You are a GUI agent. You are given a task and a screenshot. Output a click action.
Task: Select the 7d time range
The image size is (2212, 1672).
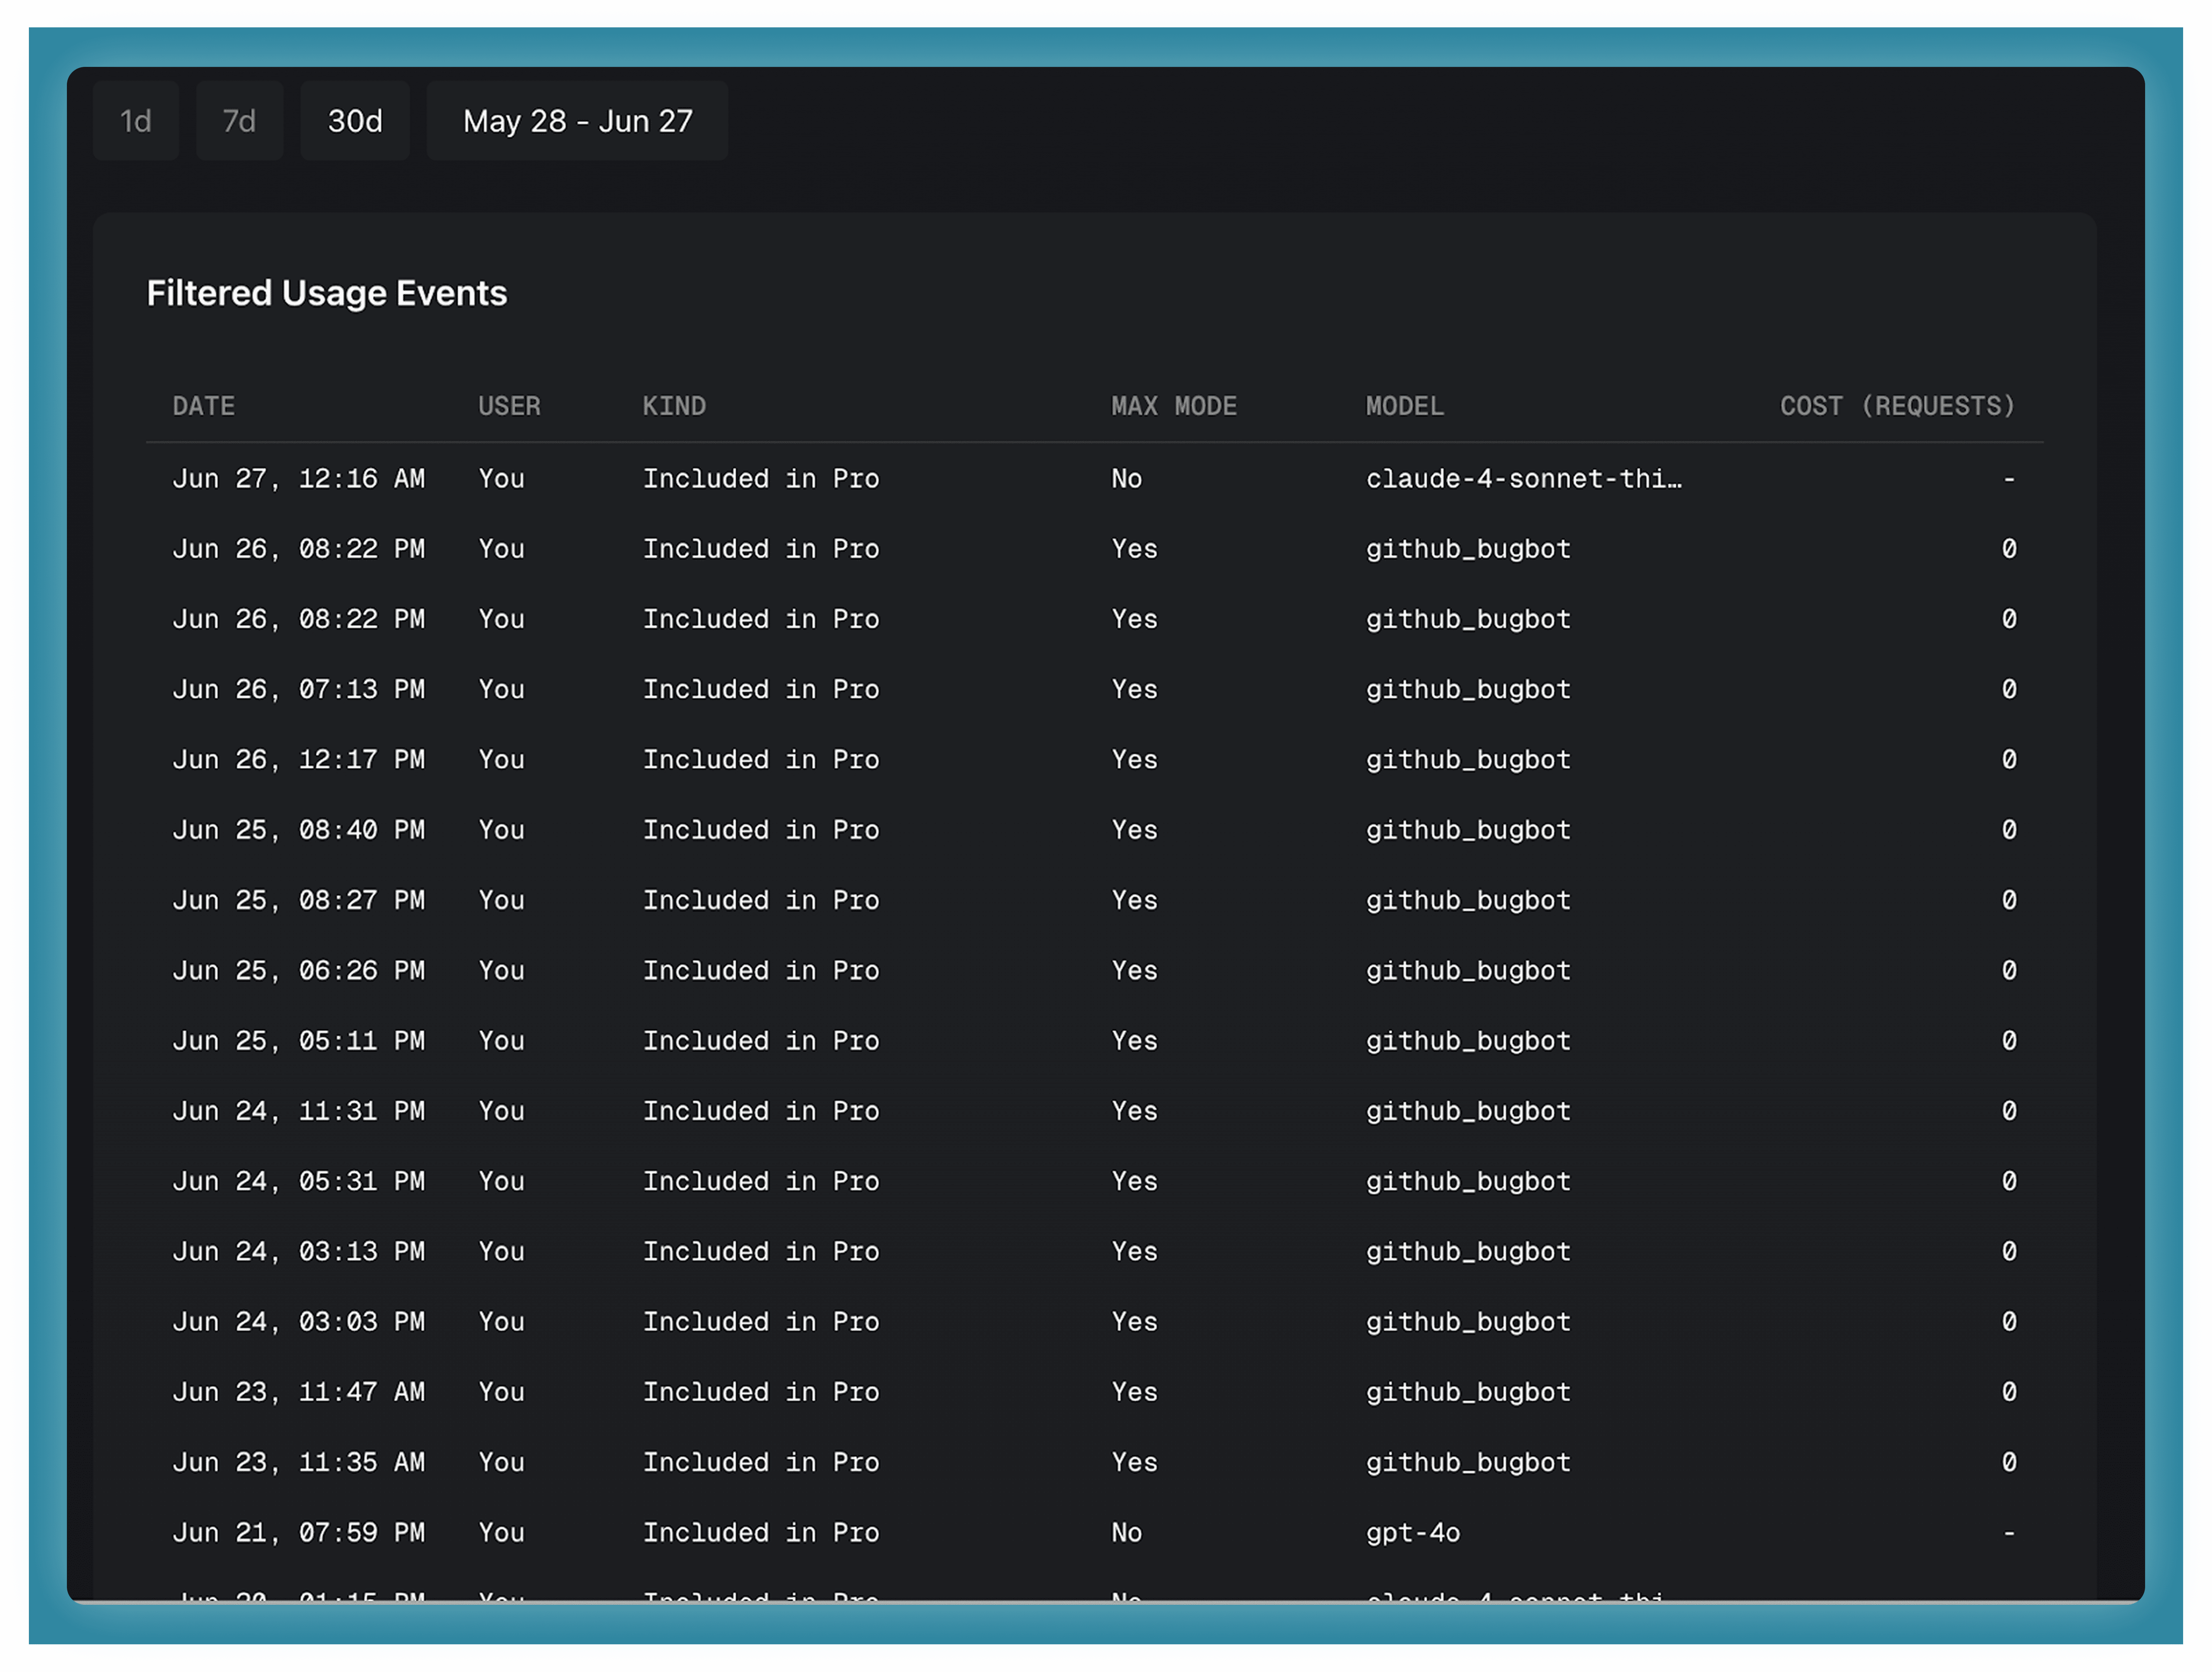coord(239,121)
